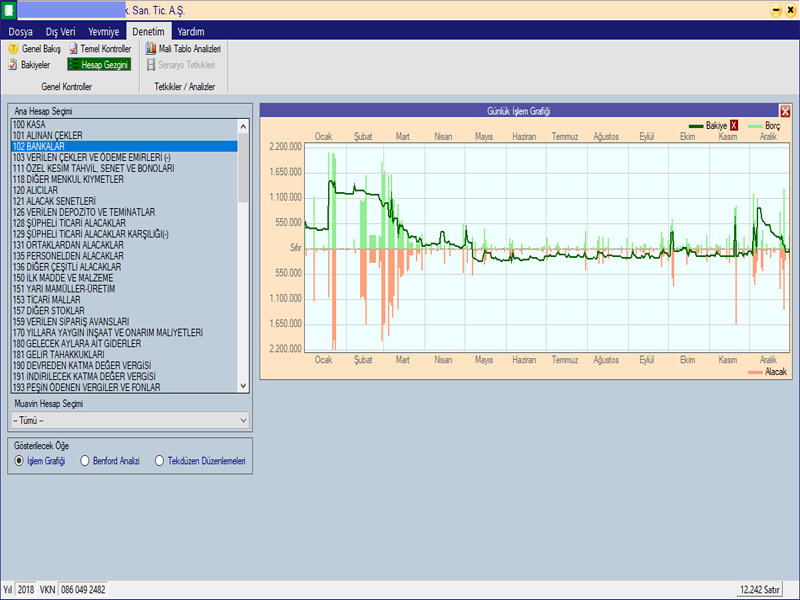Remove Bakiye series with red X
The height and width of the screenshot is (600, 800).
(734, 126)
